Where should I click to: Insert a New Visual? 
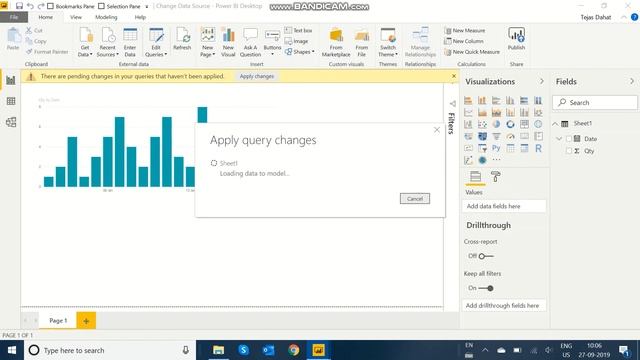[x=228, y=42]
